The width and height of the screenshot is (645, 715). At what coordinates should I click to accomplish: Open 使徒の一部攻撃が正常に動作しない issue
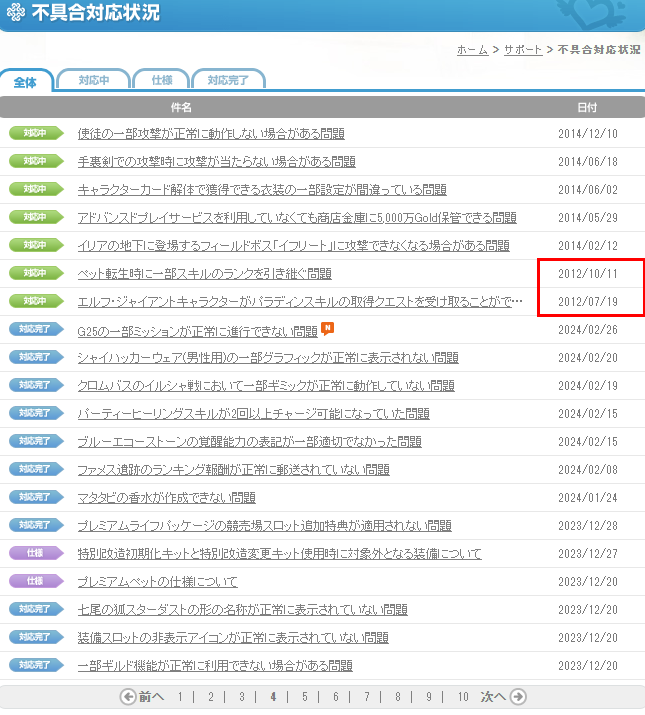point(211,133)
